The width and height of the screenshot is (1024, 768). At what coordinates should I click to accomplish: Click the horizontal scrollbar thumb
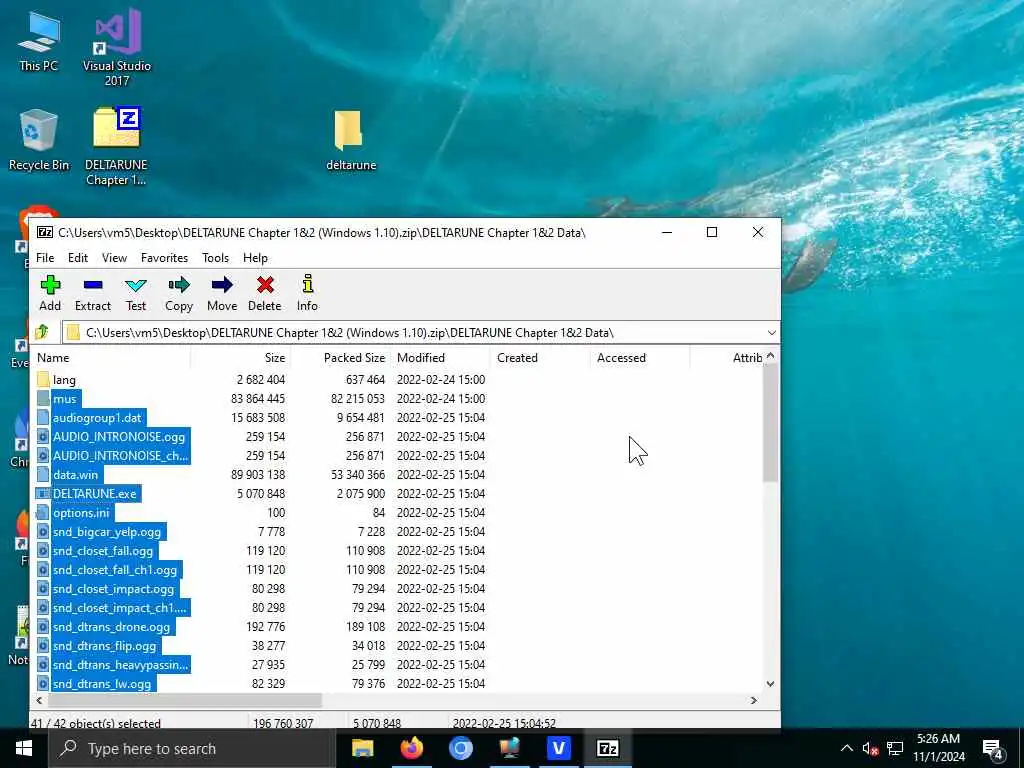pos(185,700)
